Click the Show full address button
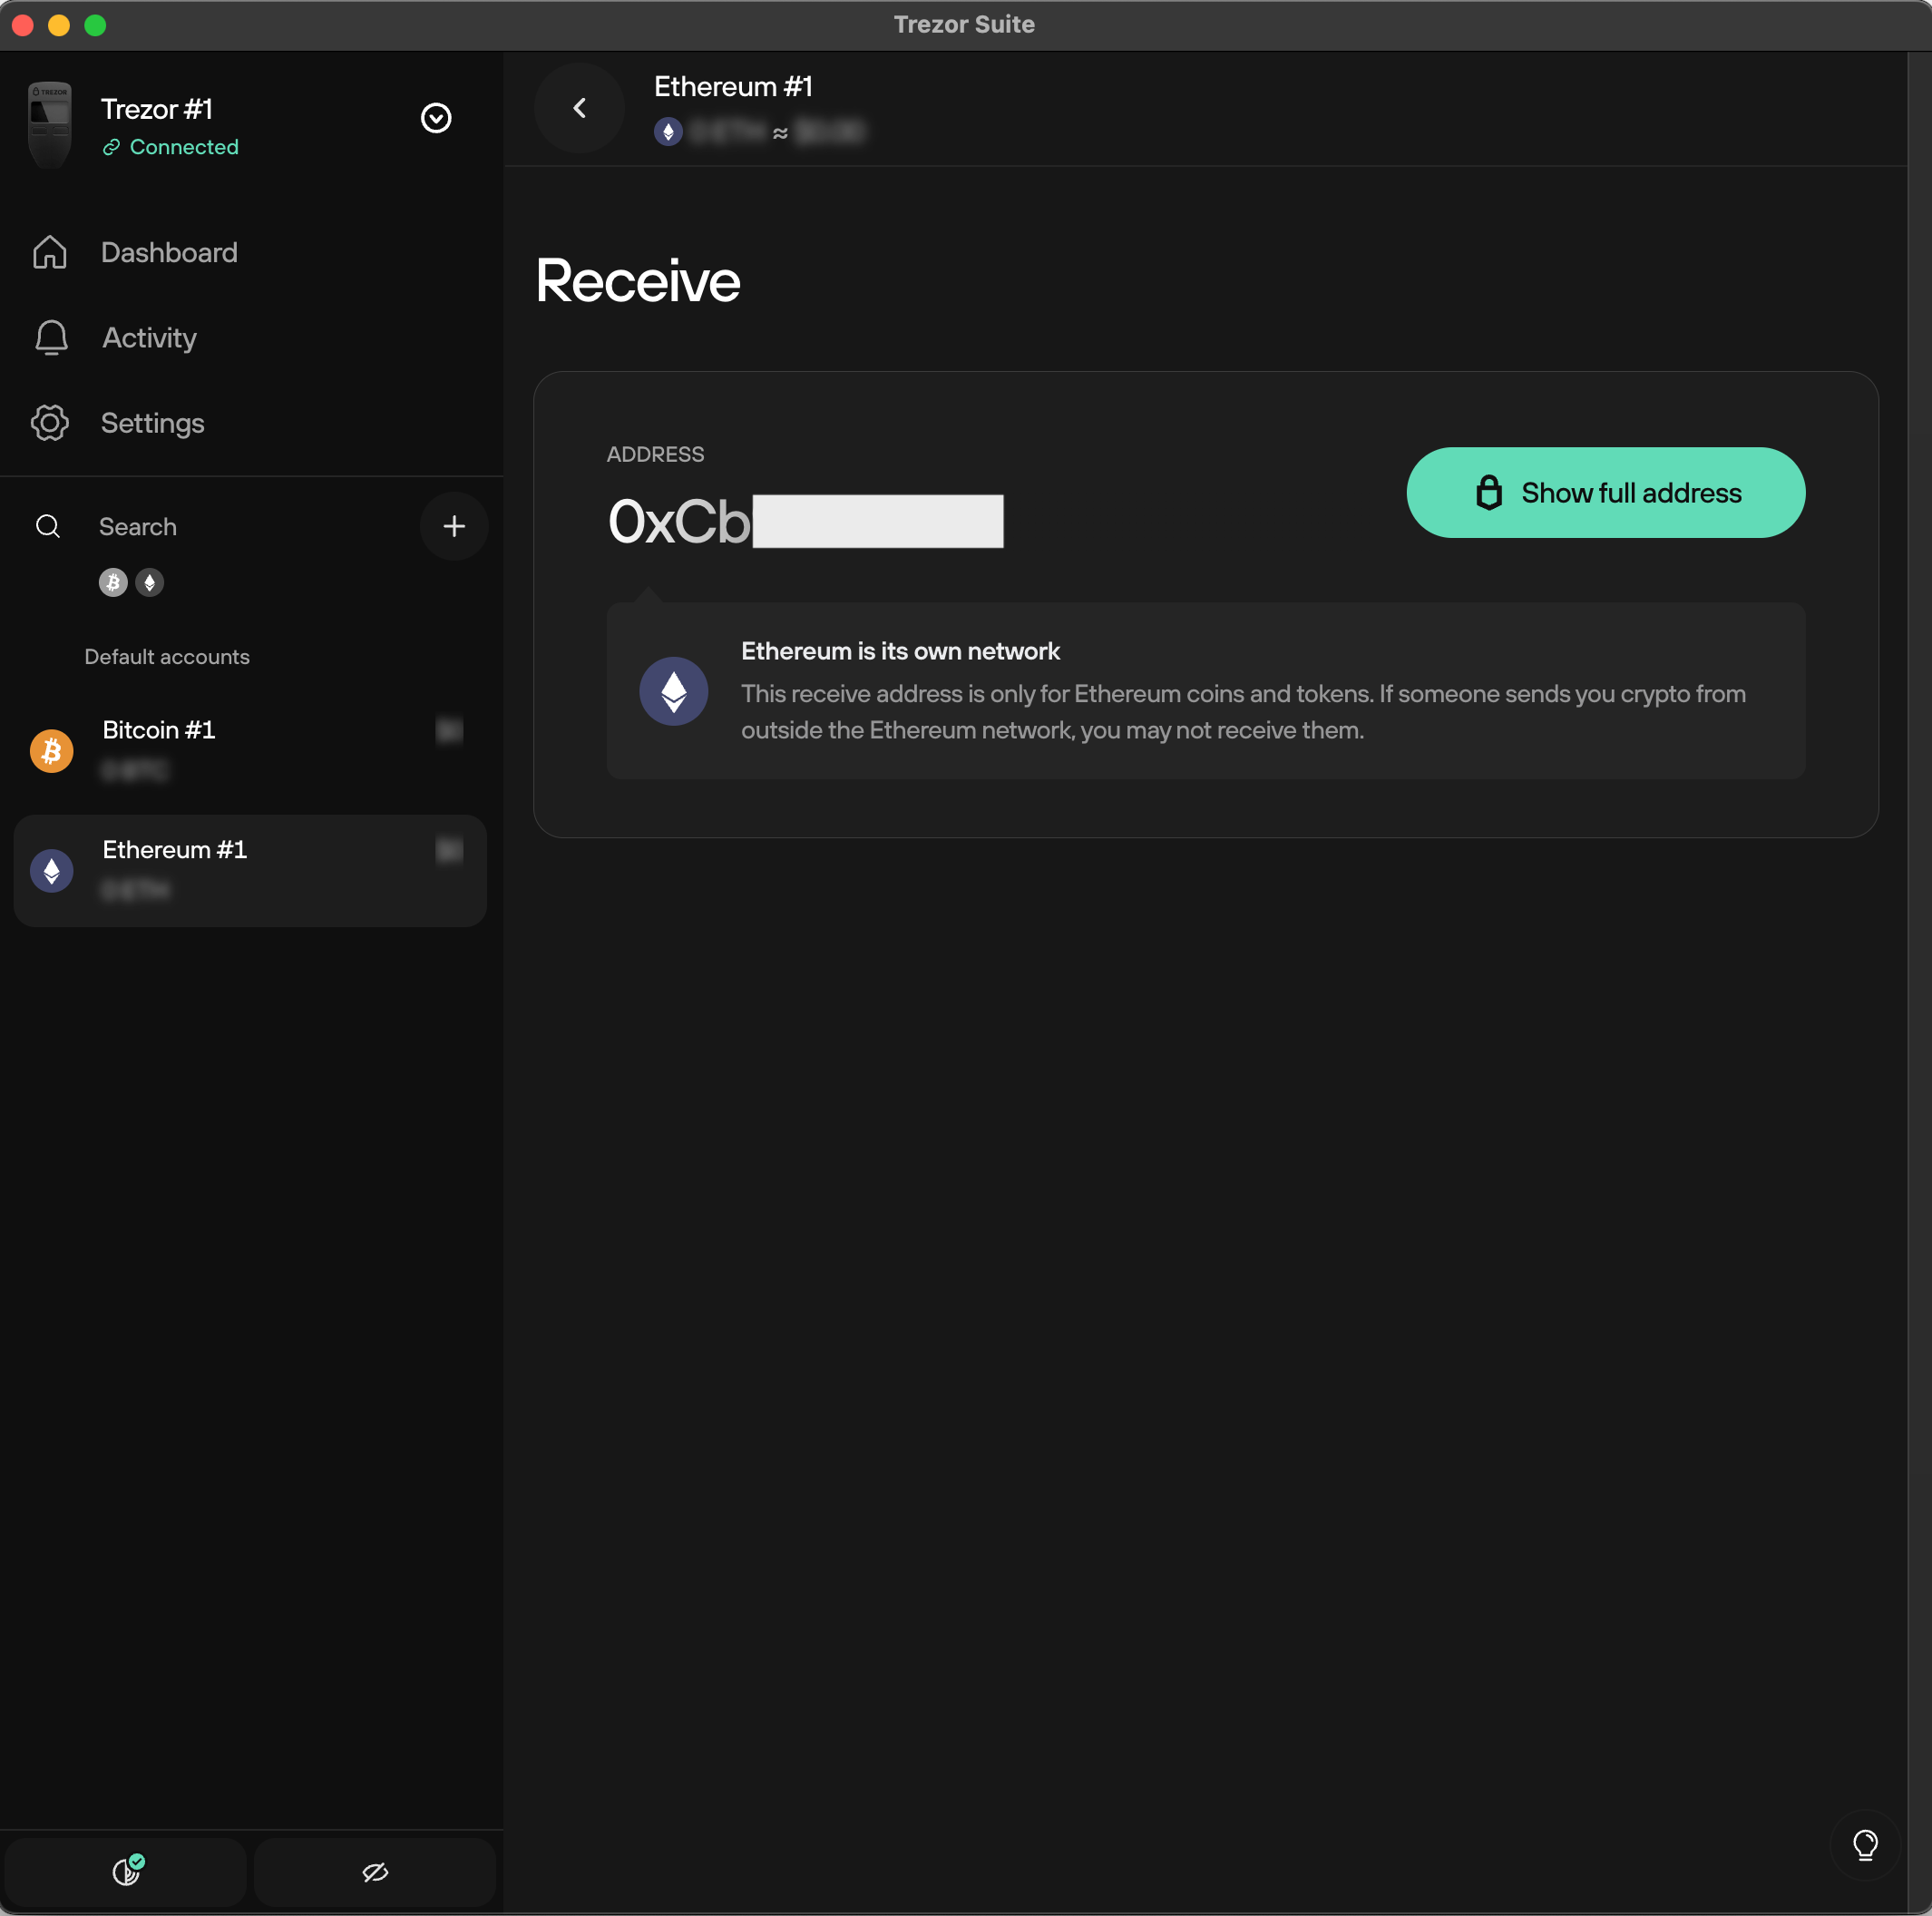Viewport: 1932px width, 1916px height. click(x=1605, y=493)
